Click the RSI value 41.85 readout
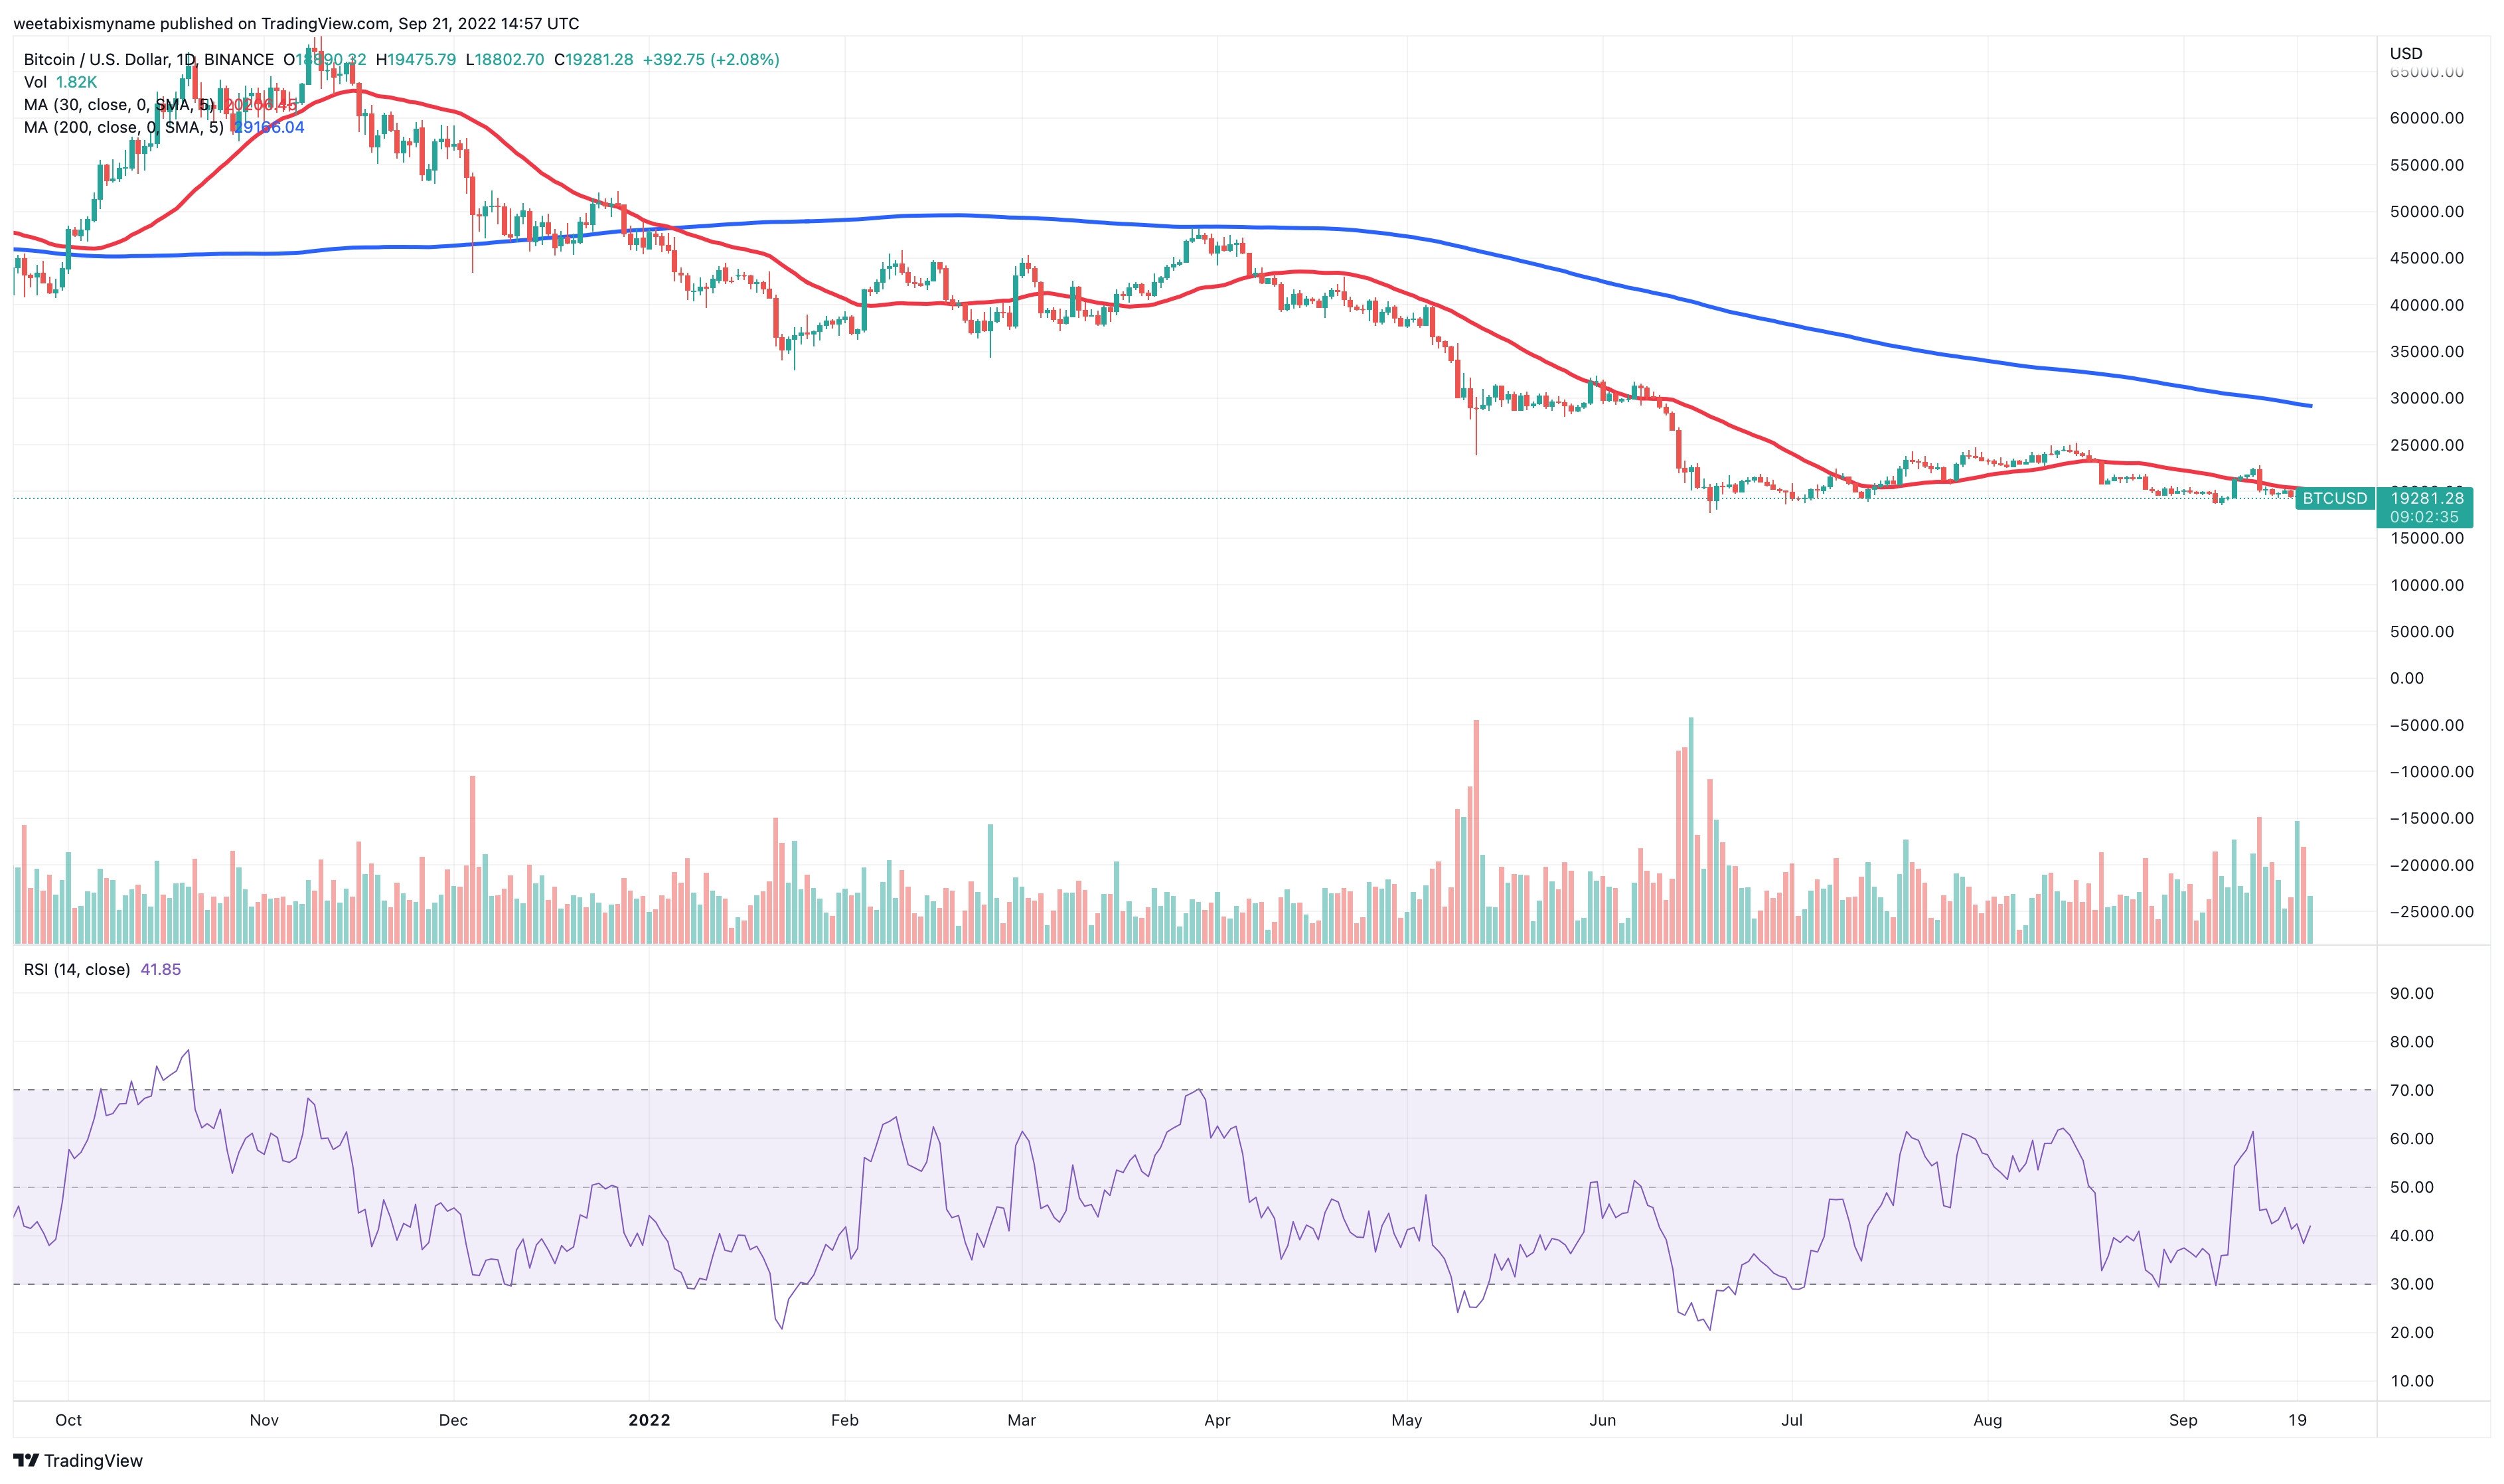The width and height of the screenshot is (2504, 1484). tap(161, 969)
